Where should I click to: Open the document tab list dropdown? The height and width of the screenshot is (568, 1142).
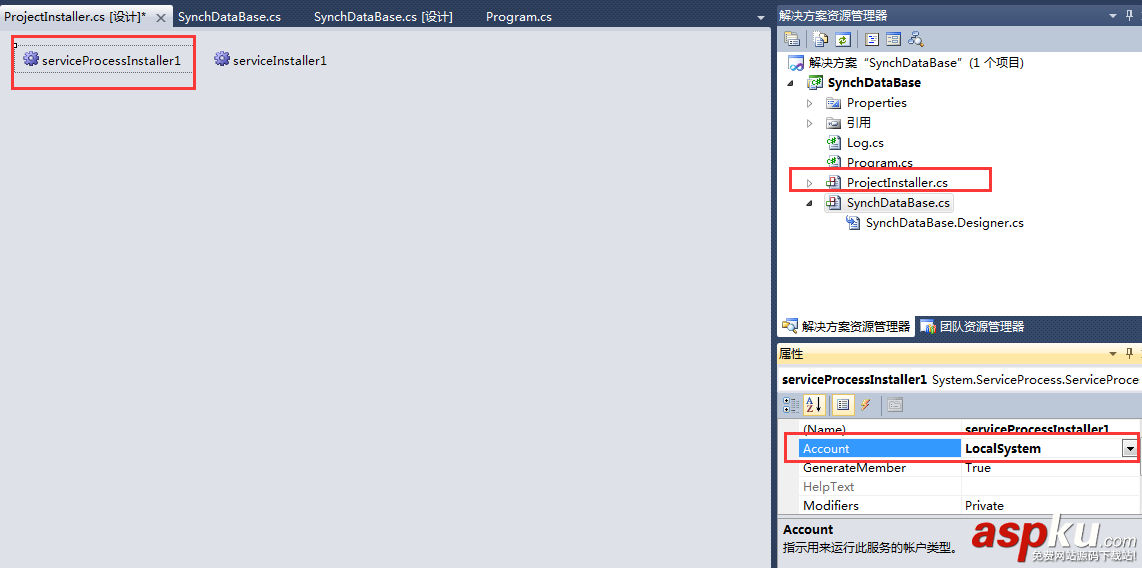coord(761,17)
